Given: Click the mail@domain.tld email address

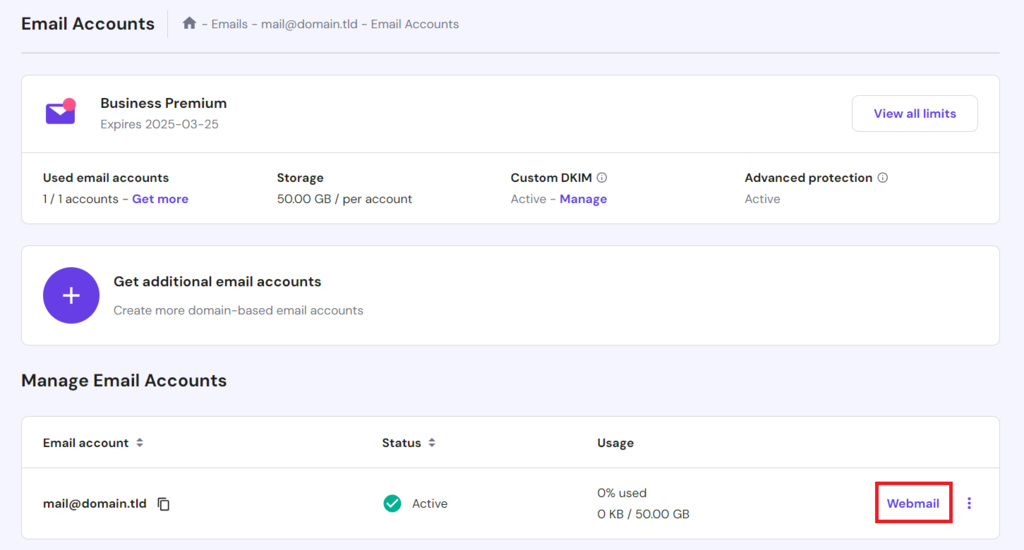Looking at the screenshot, I should (94, 504).
